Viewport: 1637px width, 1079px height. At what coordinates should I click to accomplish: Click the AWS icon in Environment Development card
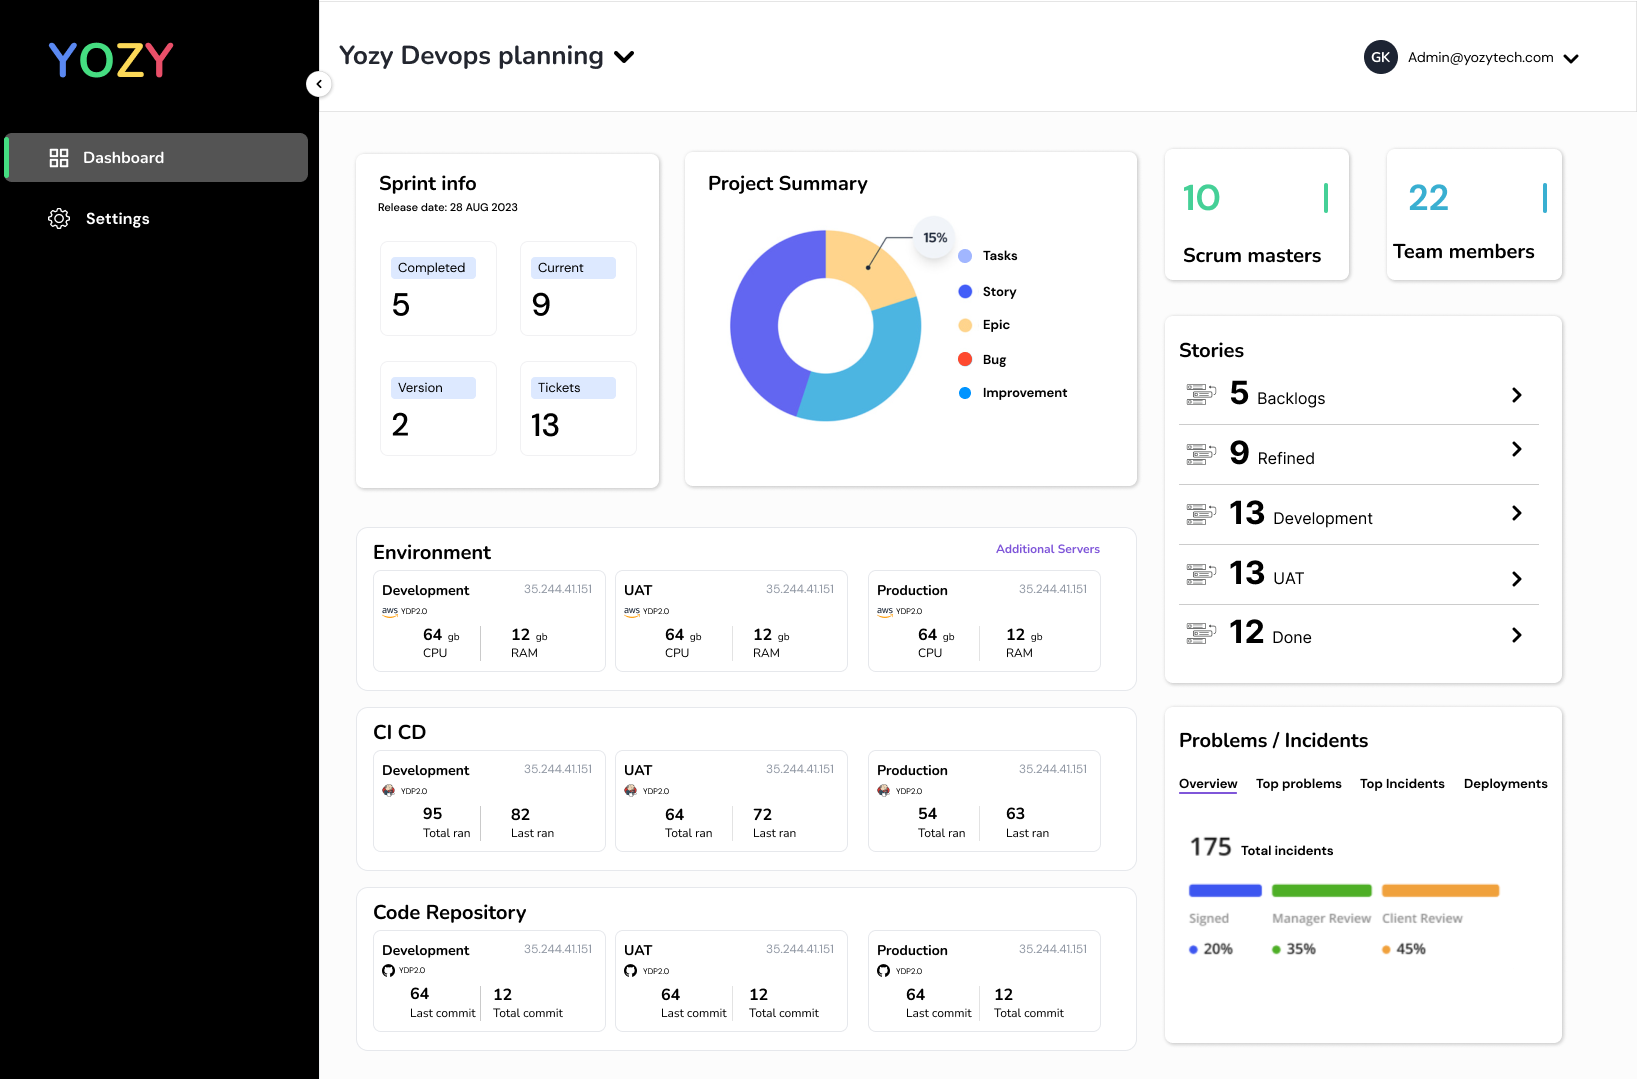click(x=390, y=611)
